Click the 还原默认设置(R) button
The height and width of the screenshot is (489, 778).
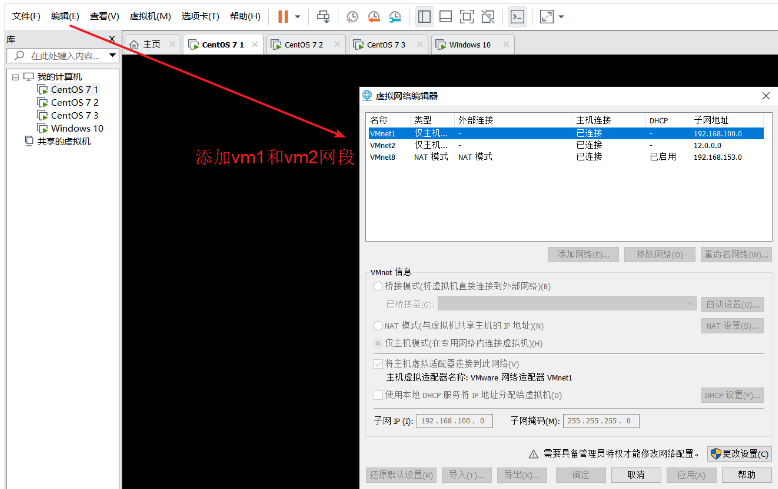point(401,475)
